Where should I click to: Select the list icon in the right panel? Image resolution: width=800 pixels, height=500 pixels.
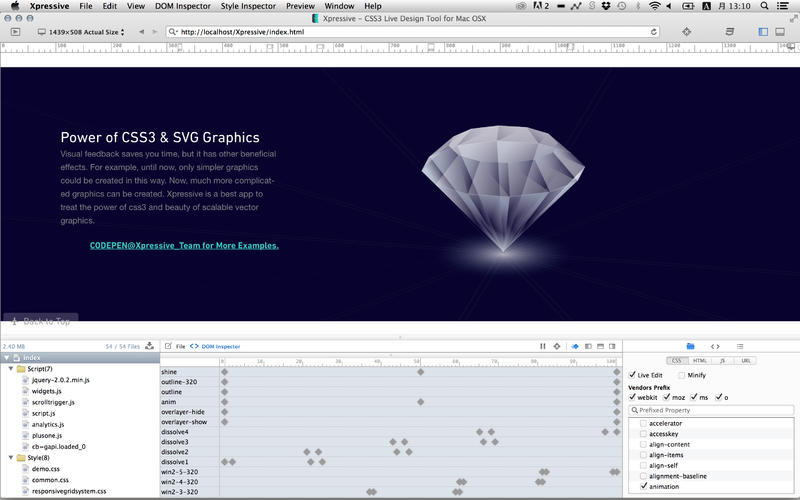pyautogui.click(x=740, y=346)
